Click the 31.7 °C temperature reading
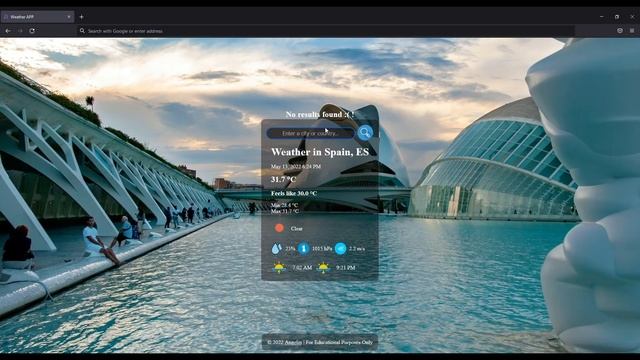 click(283, 179)
